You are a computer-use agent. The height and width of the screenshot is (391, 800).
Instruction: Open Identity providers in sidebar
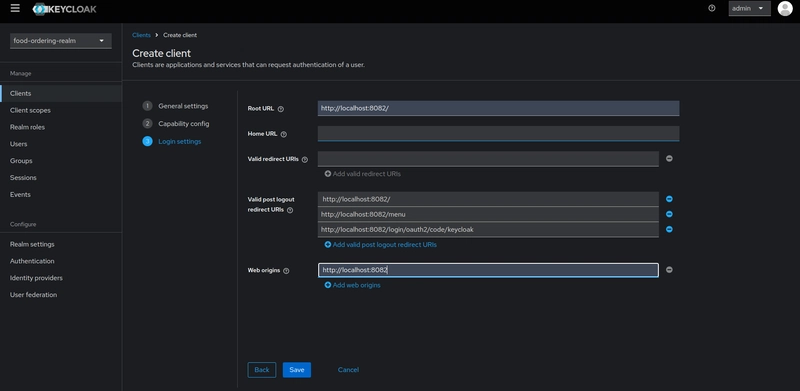61,278
